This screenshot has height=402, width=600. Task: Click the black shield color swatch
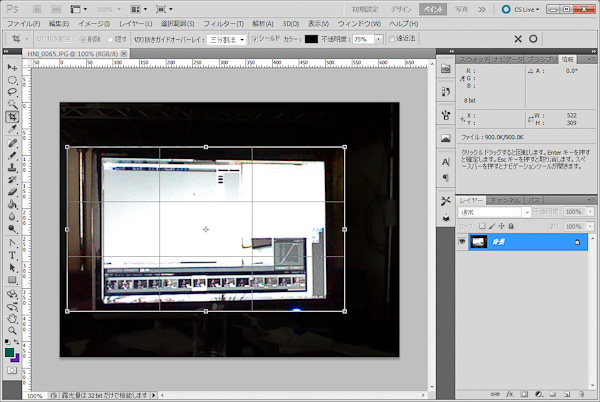(311, 39)
